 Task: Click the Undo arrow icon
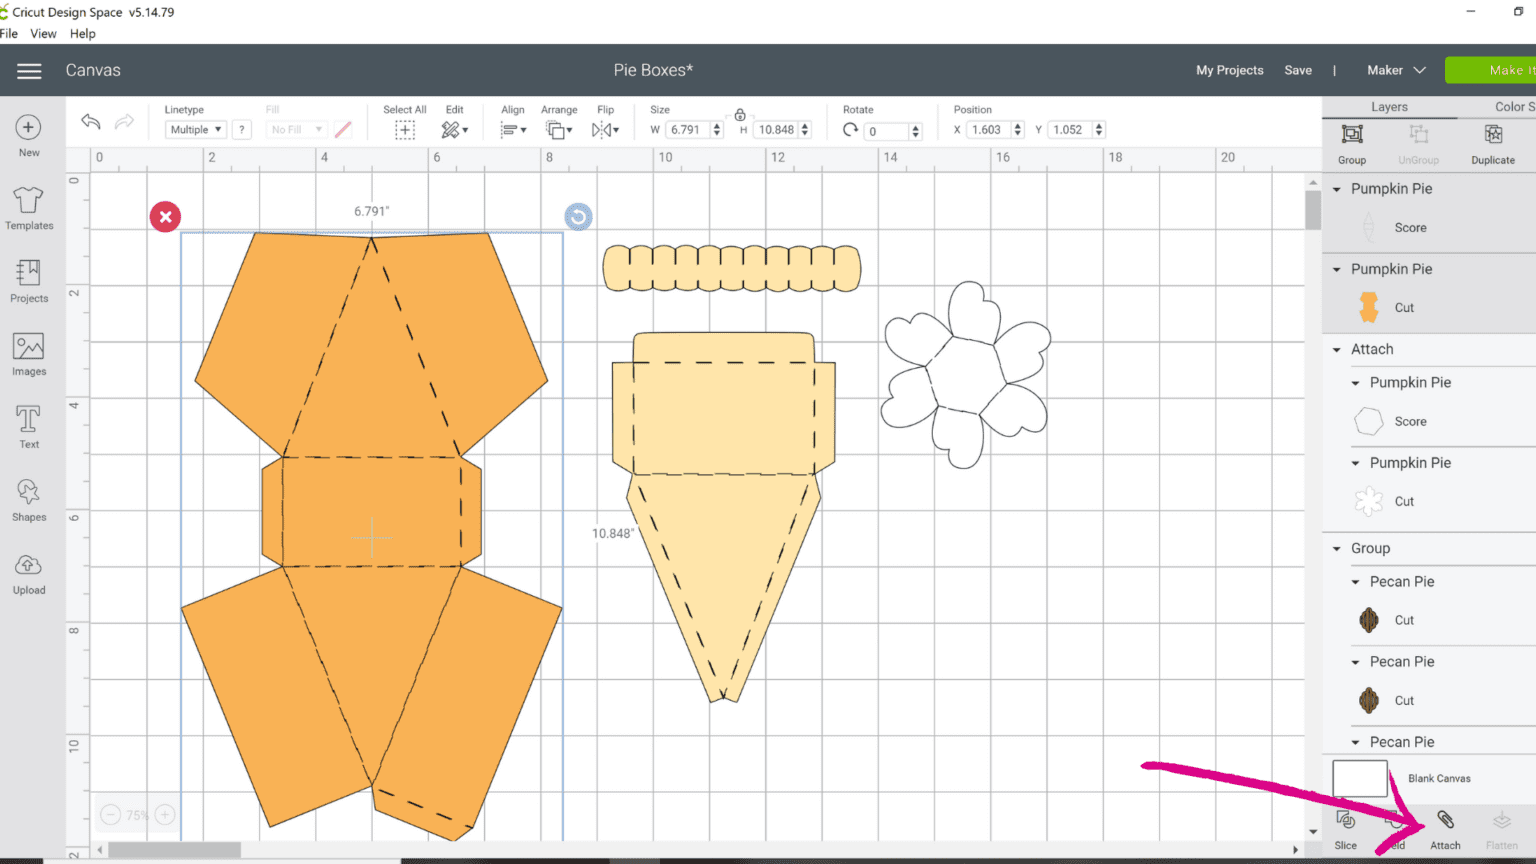[x=91, y=122]
